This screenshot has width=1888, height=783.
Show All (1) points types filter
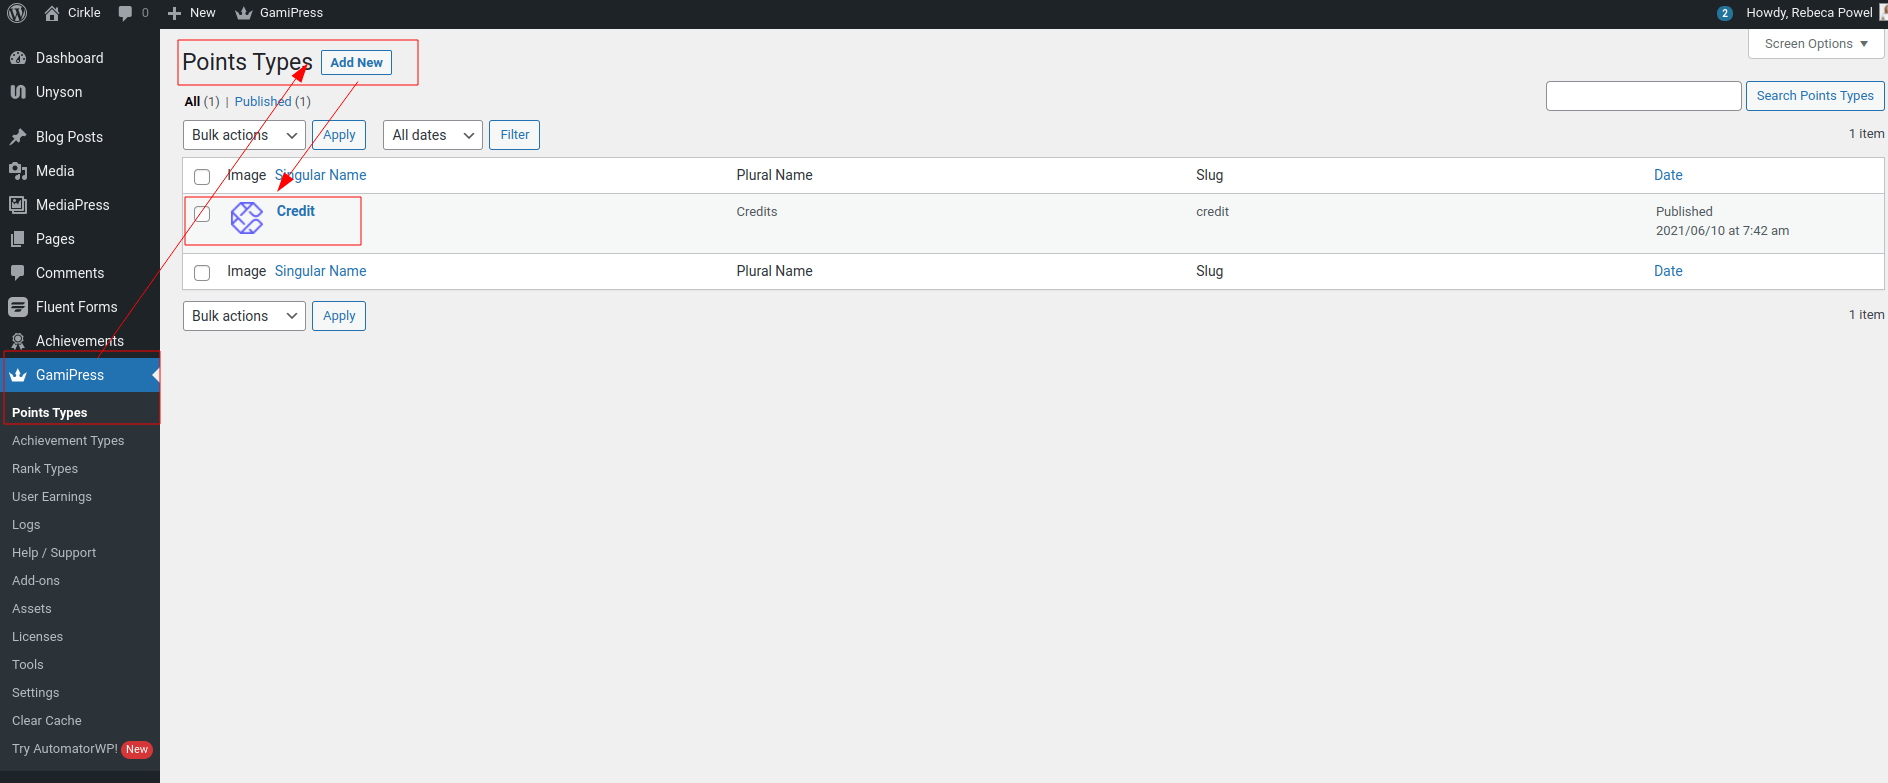click(x=202, y=101)
